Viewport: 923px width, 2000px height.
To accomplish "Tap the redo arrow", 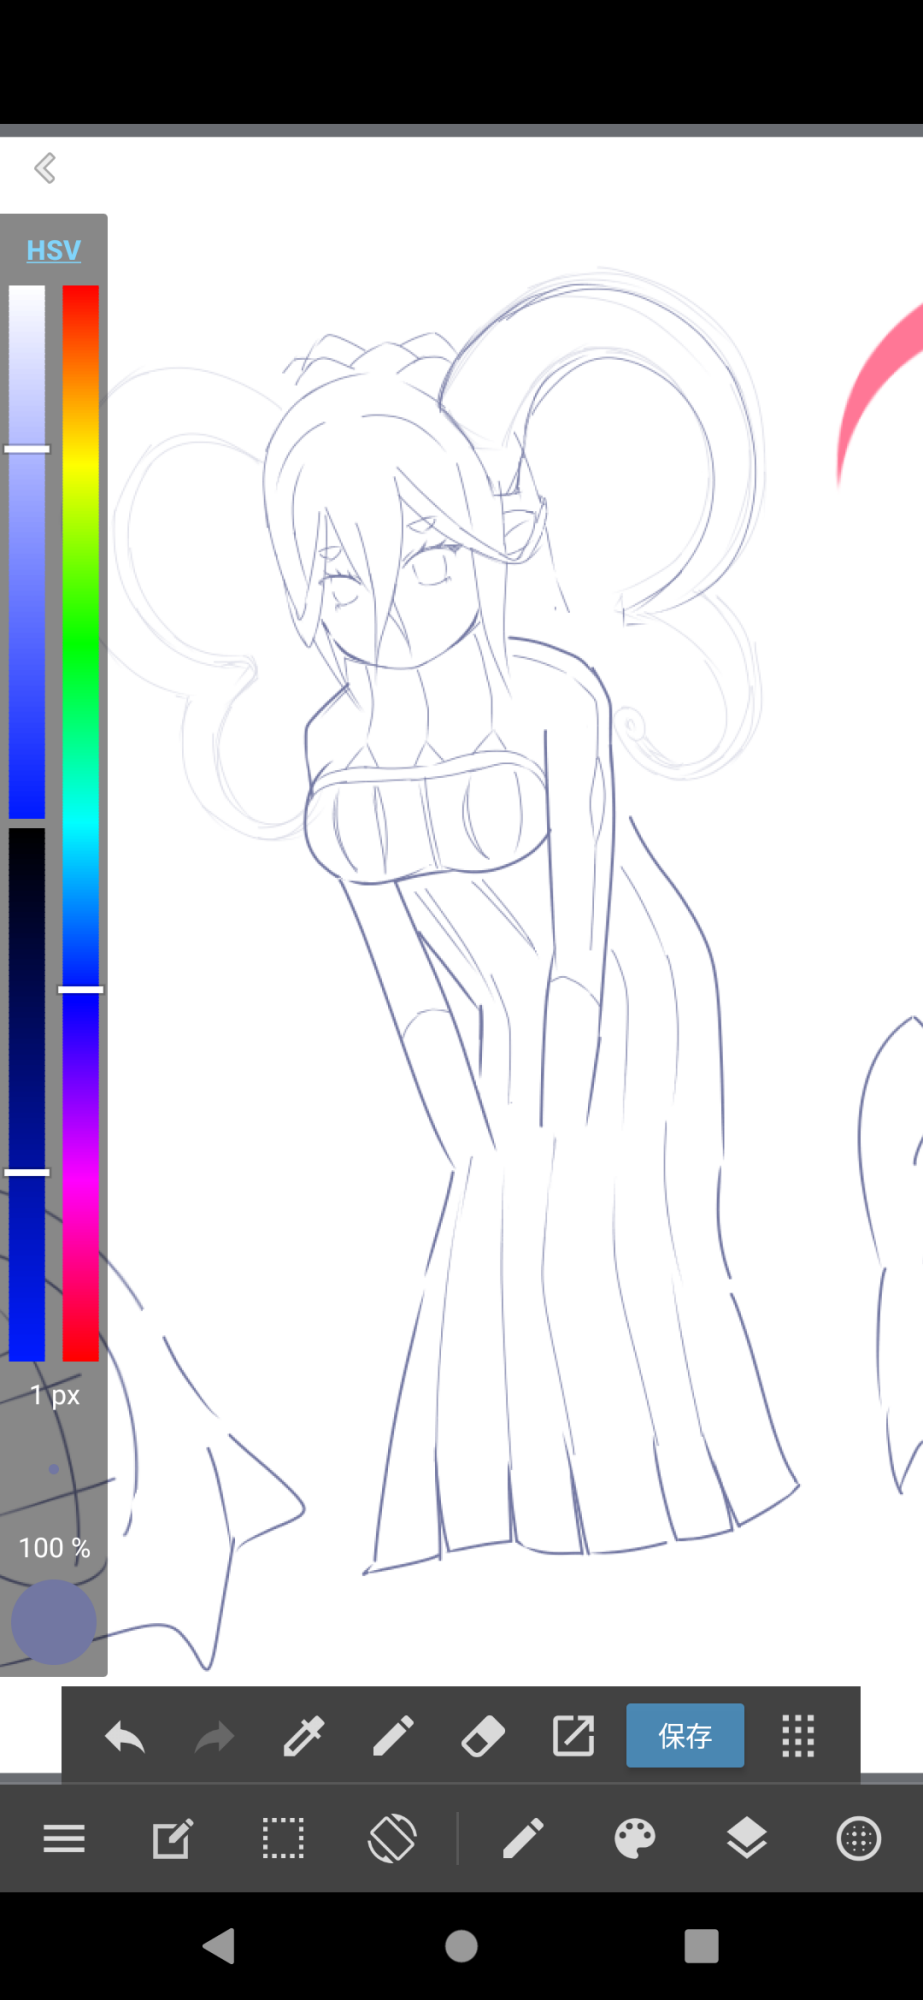I will coord(214,1737).
